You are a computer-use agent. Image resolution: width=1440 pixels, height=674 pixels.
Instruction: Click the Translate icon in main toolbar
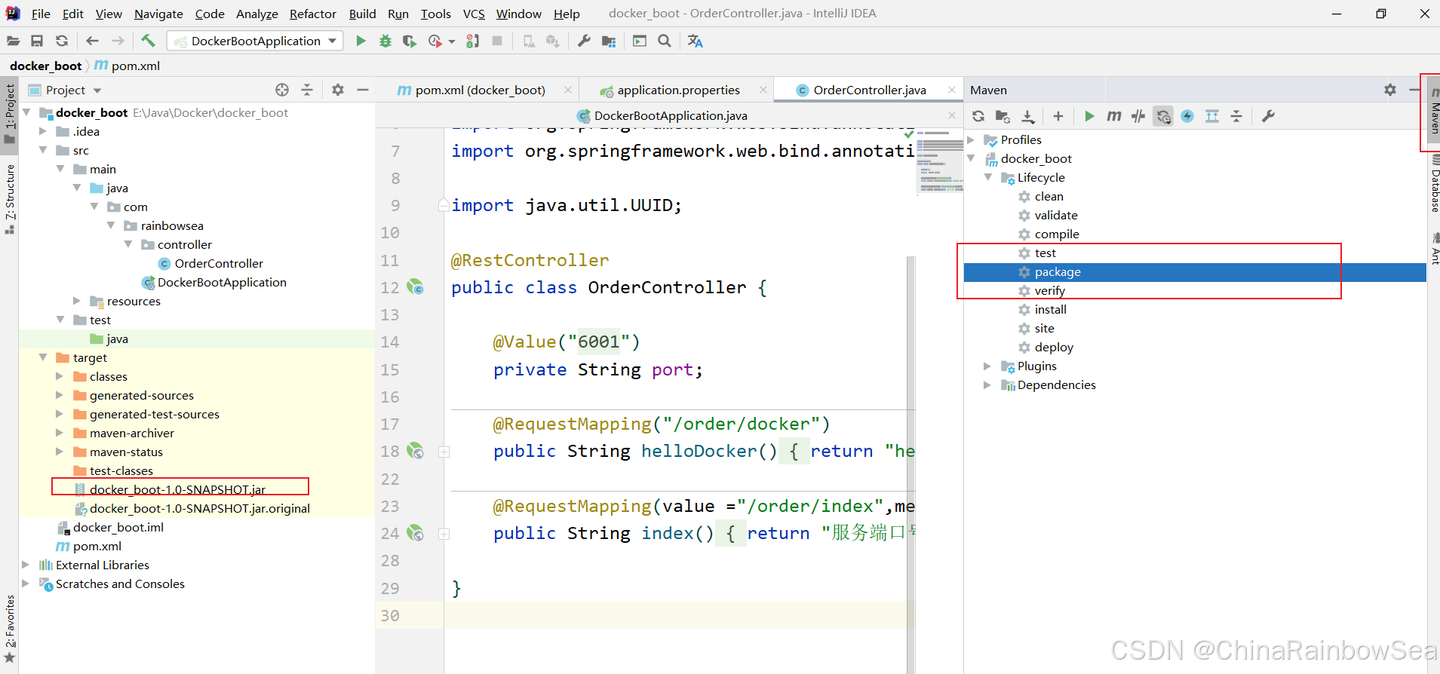click(x=695, y=41)
